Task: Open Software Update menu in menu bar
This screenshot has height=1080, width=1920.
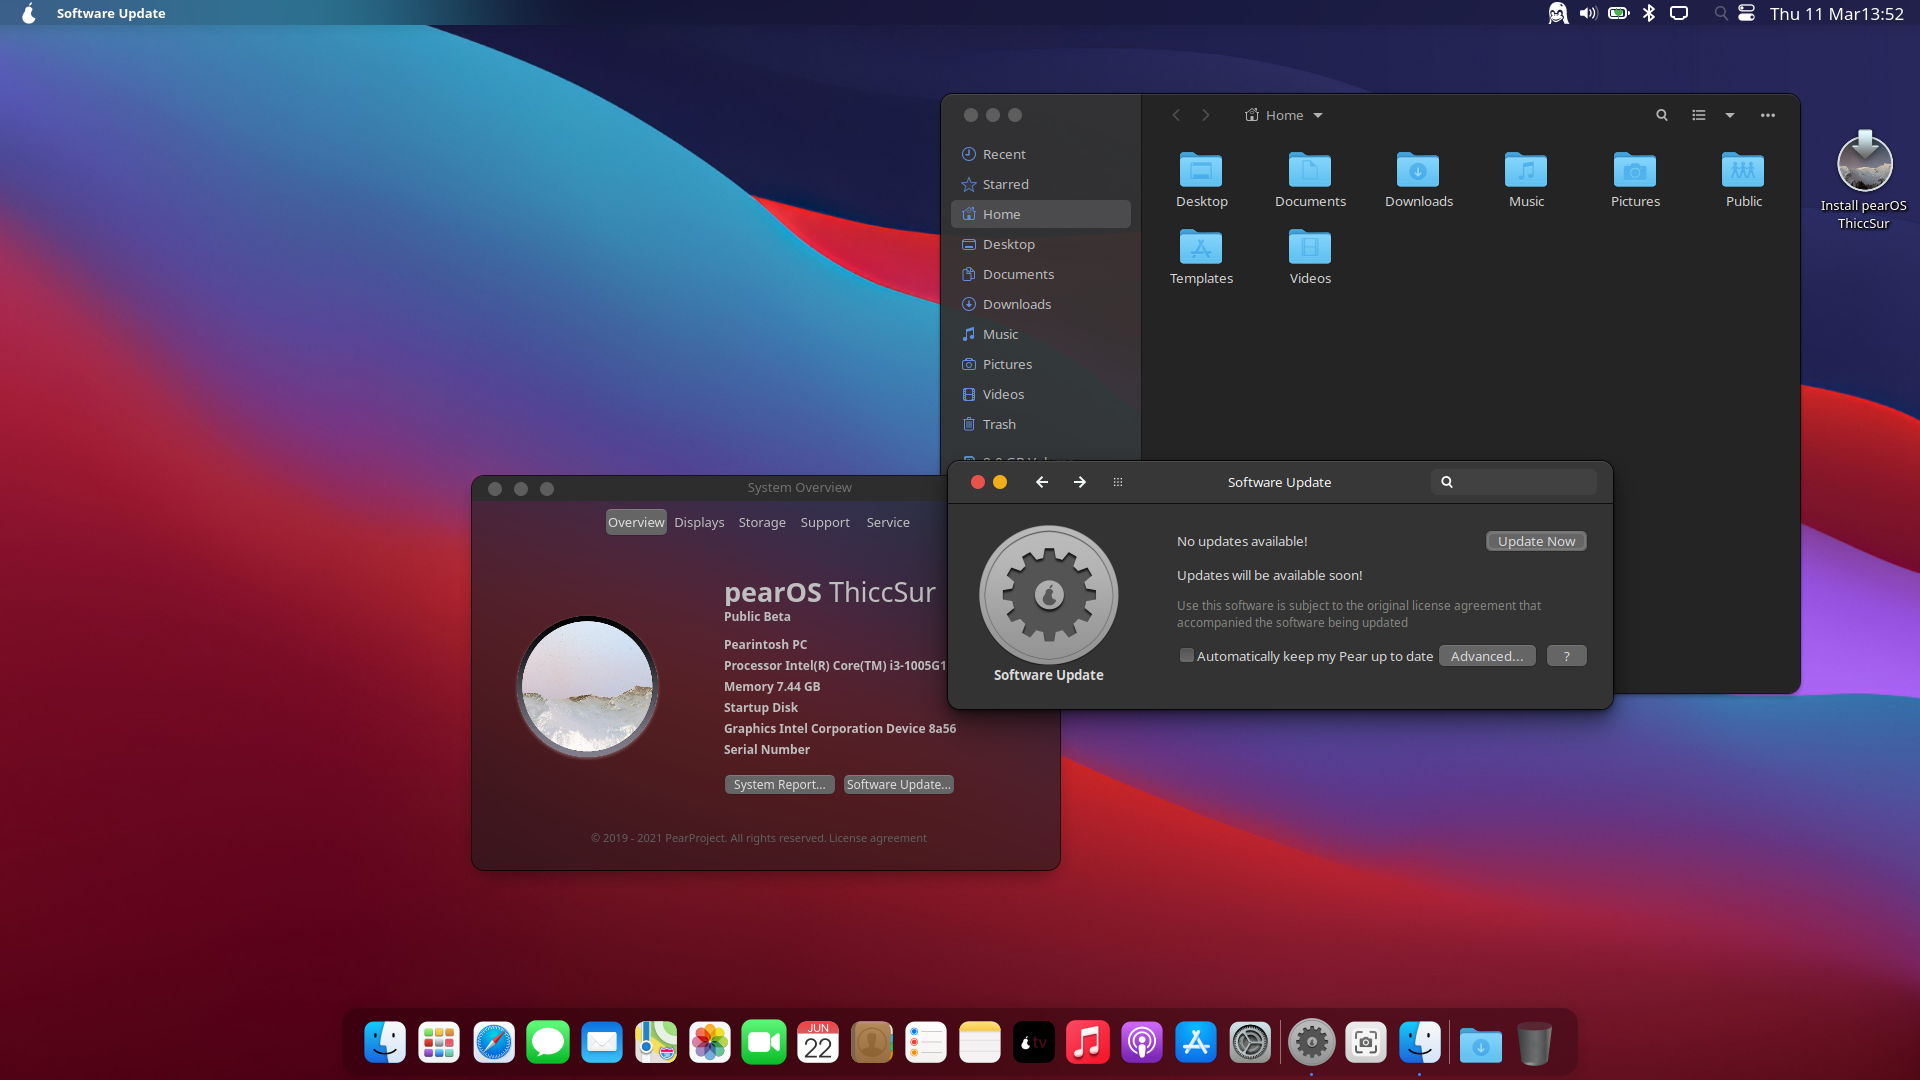Action: tap(111, 13)
